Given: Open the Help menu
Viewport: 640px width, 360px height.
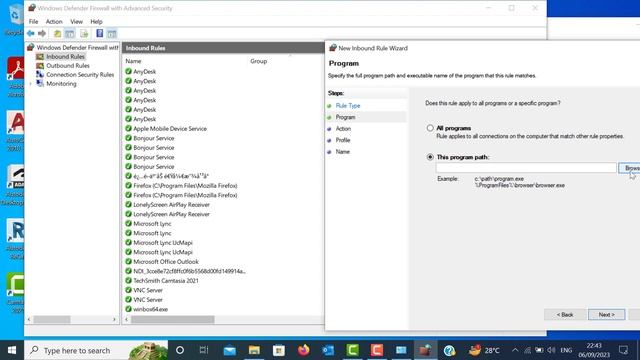Looking at the screenshot, I should coord(96,21).
